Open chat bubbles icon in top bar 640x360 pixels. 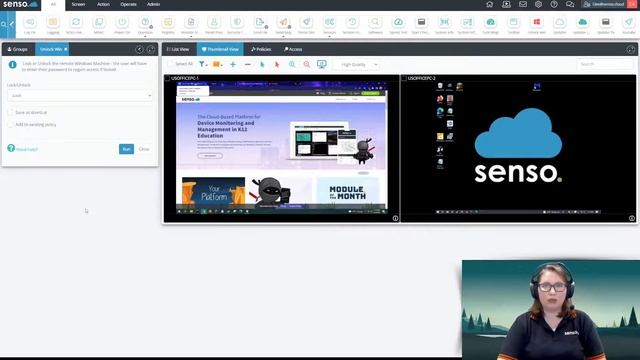point(570,4)
